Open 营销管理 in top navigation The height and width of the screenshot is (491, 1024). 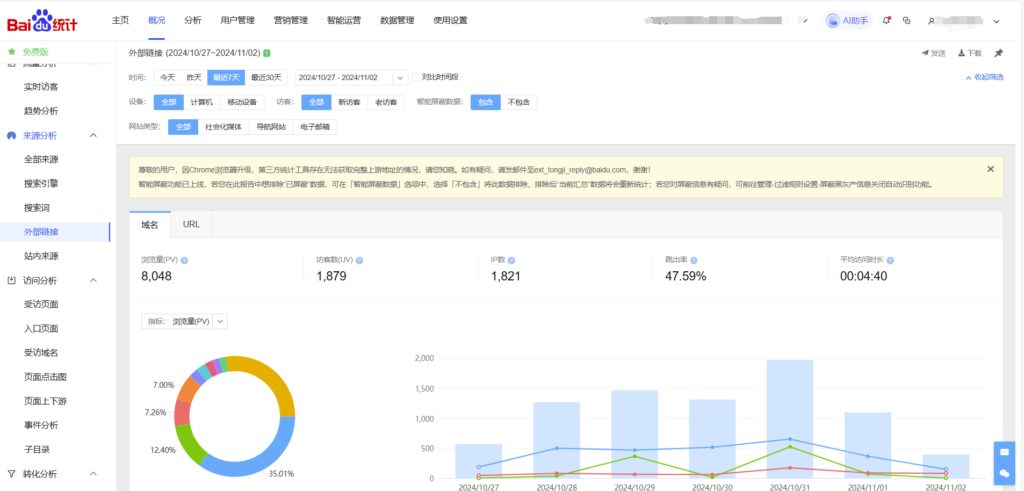tap(291, 20)
